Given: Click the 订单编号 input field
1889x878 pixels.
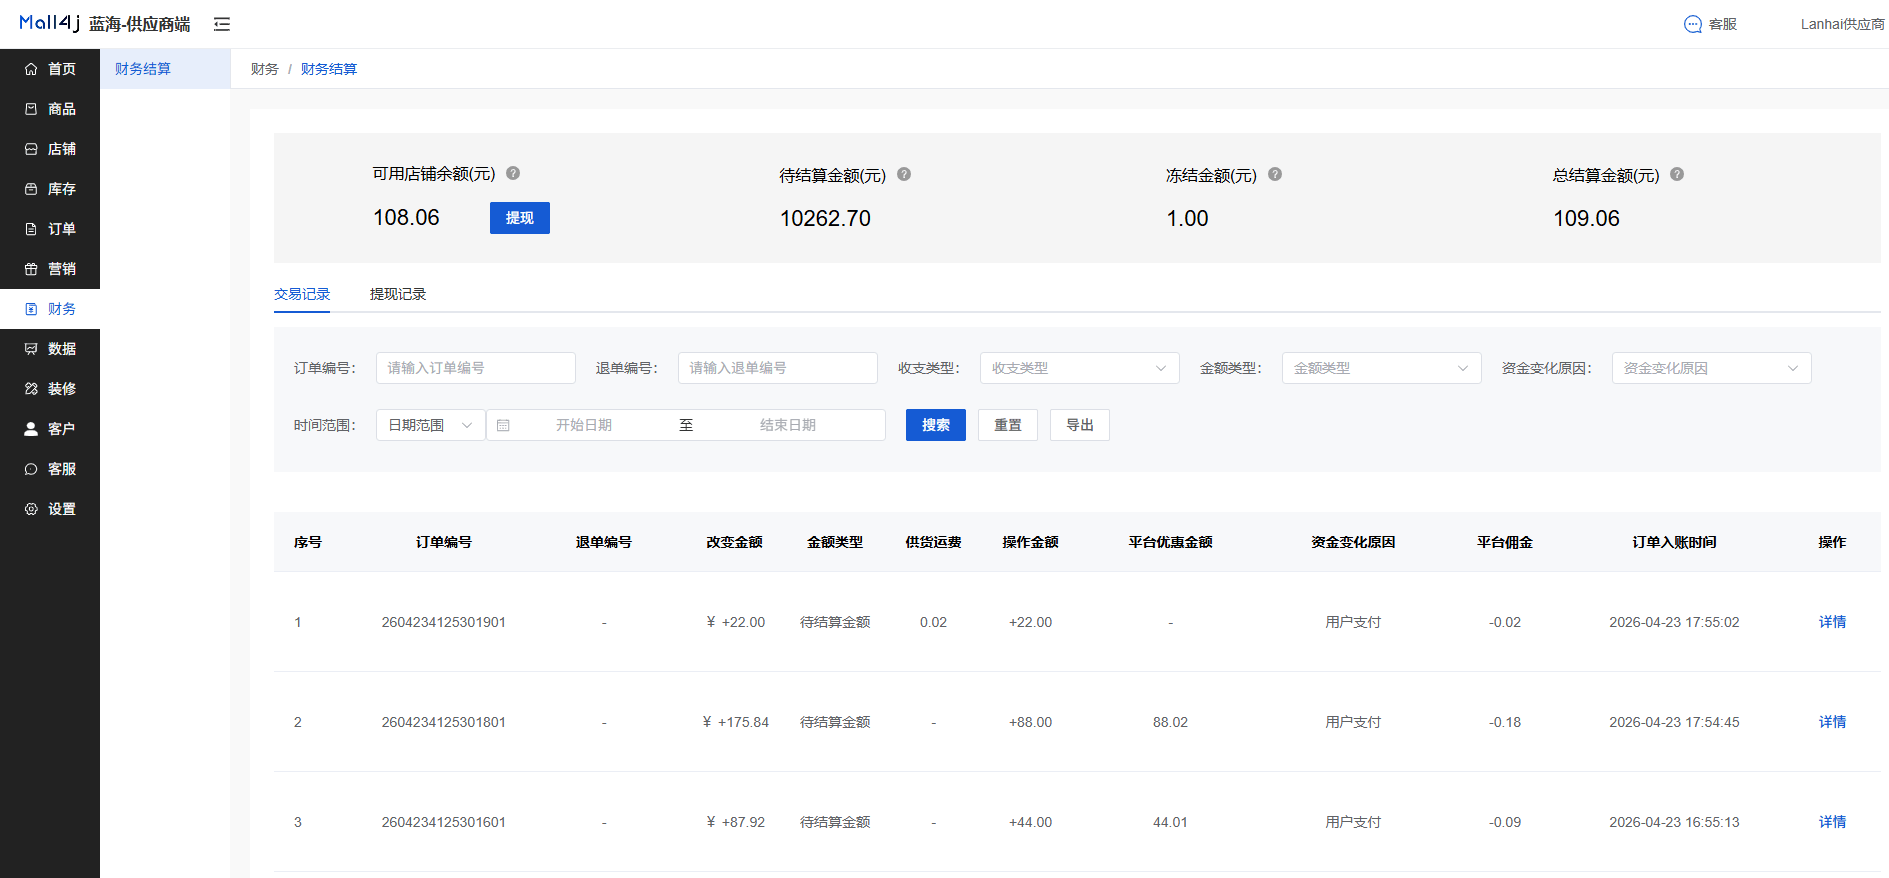Looking at the screenshot, I should [476, 368].
